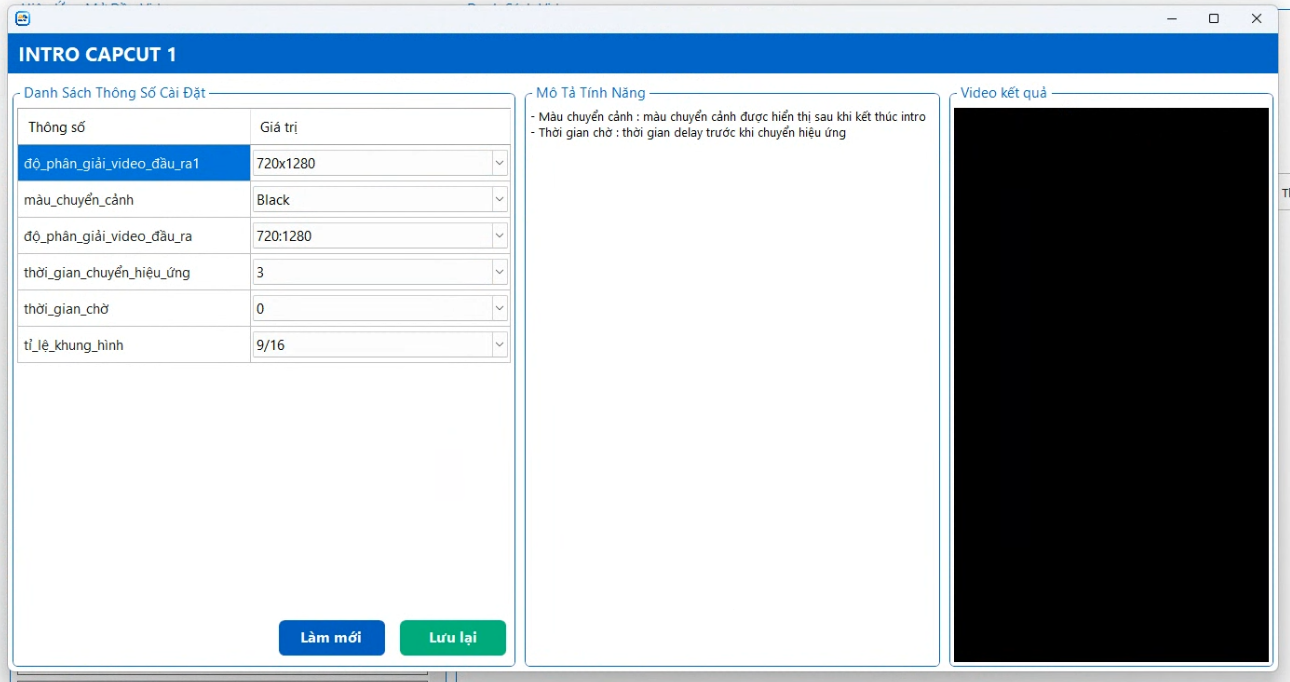The width and height of the screenshot is (1290, 682).
Task: Open the độ_phân_giải_video_đầu_ra1 dropdown showing 720x1280
Action: click(380, 163)
